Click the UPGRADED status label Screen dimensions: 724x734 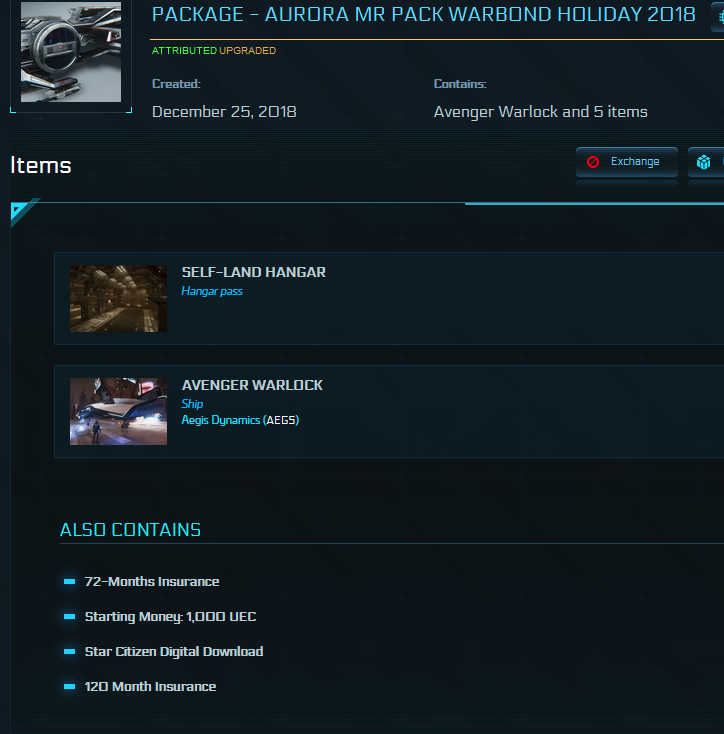[248, 51]
